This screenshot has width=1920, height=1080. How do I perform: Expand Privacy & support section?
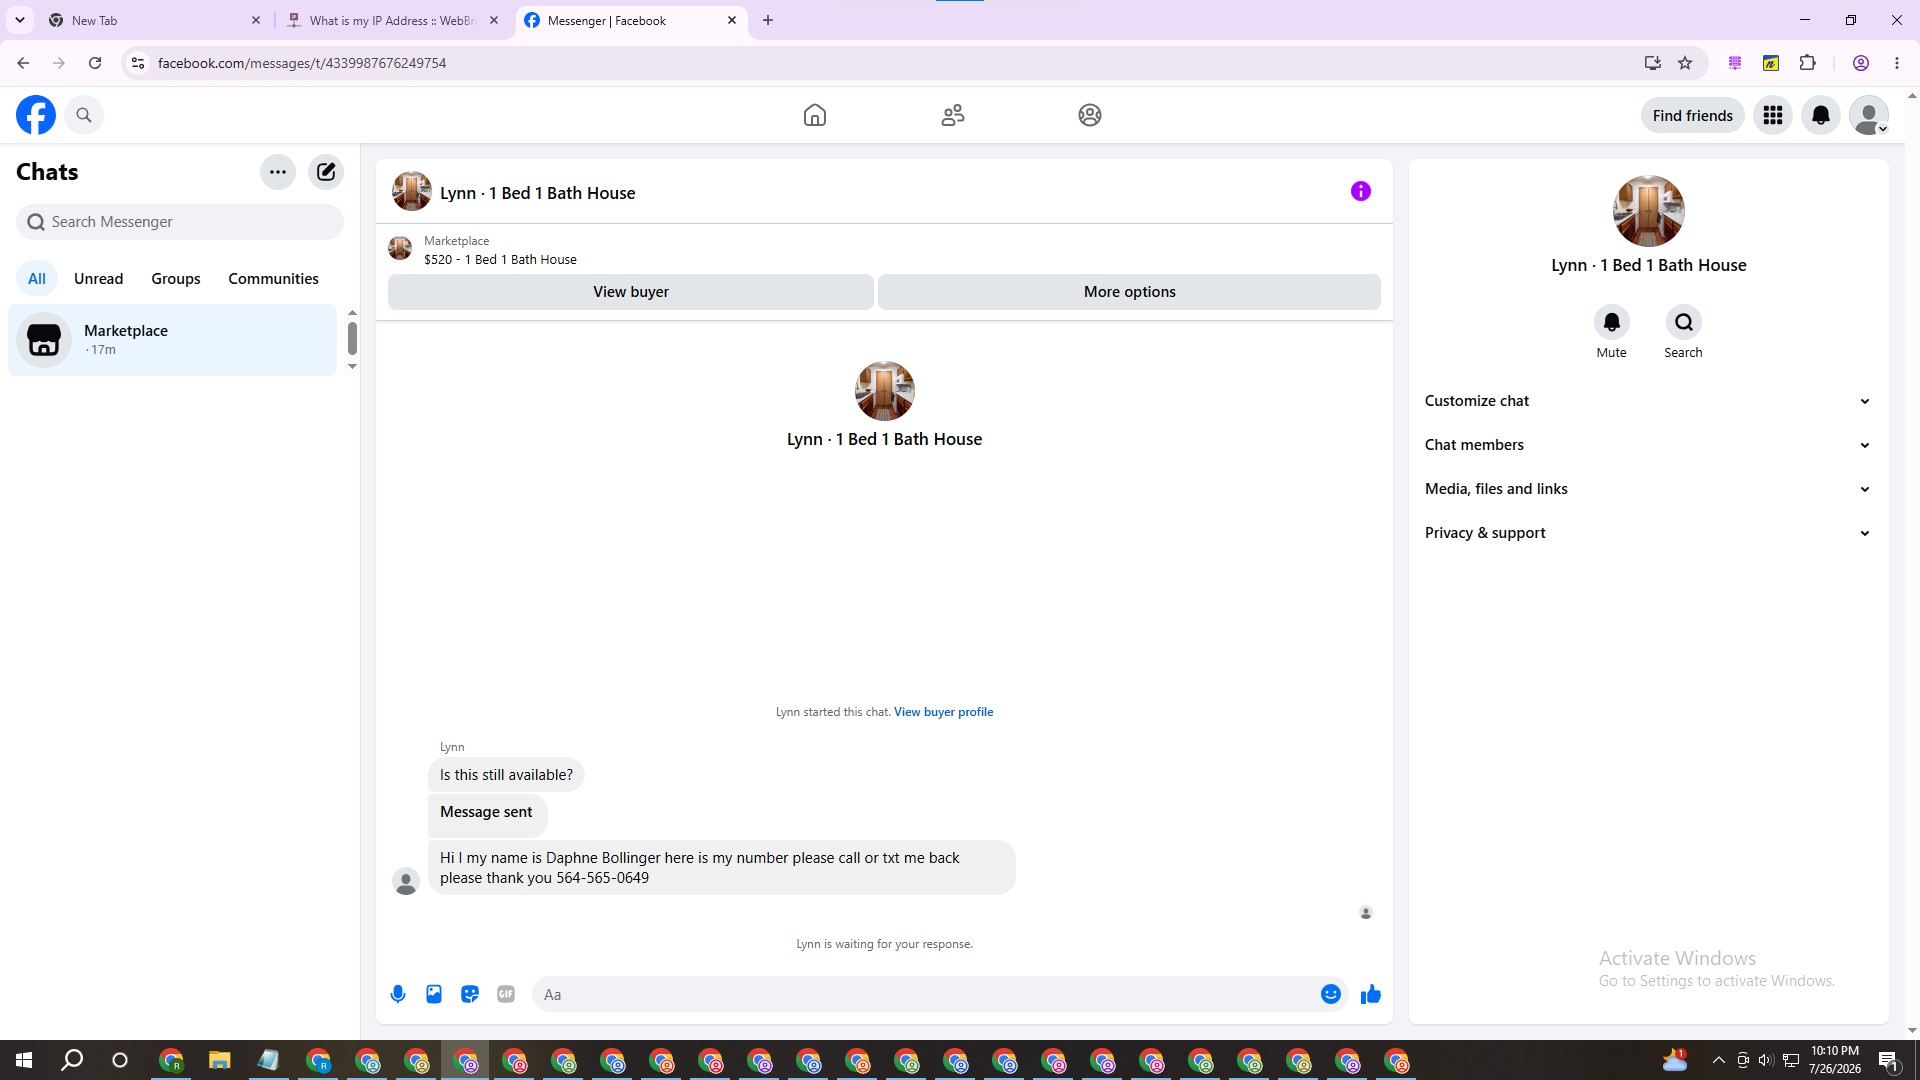pos(1649,533)
